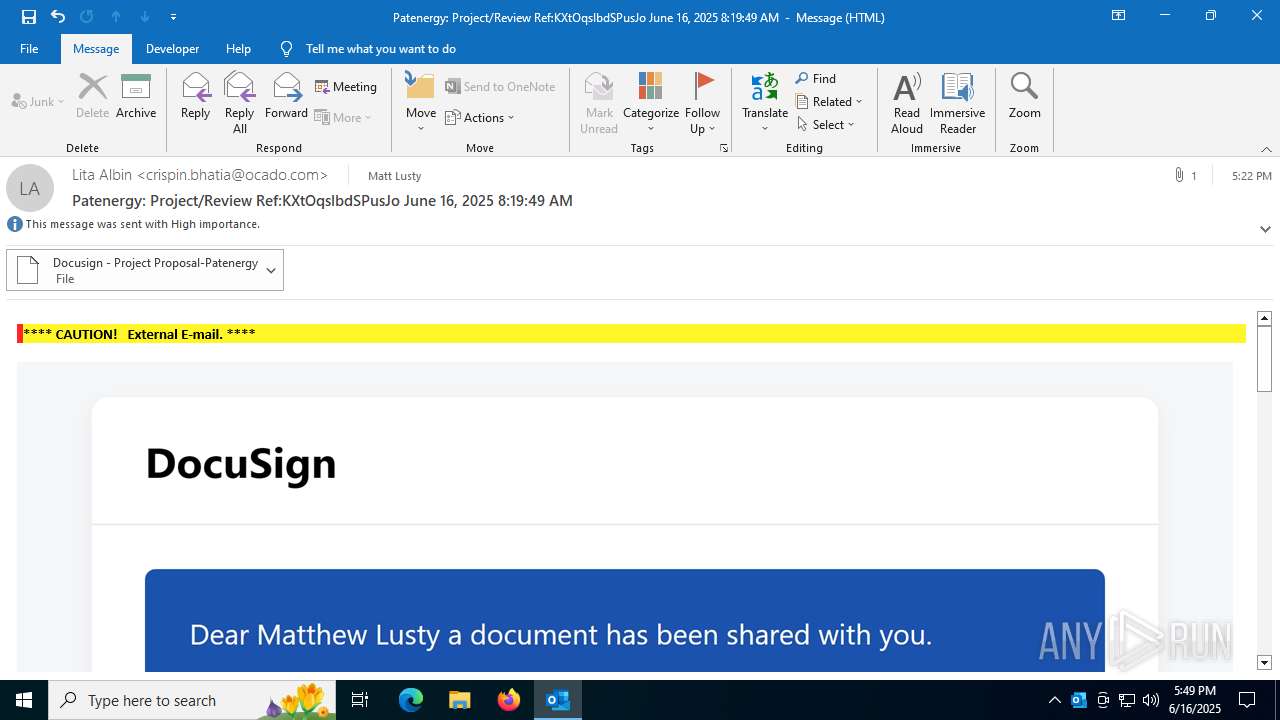
Task: Click the Windows Start button
Action: (24, 700)
